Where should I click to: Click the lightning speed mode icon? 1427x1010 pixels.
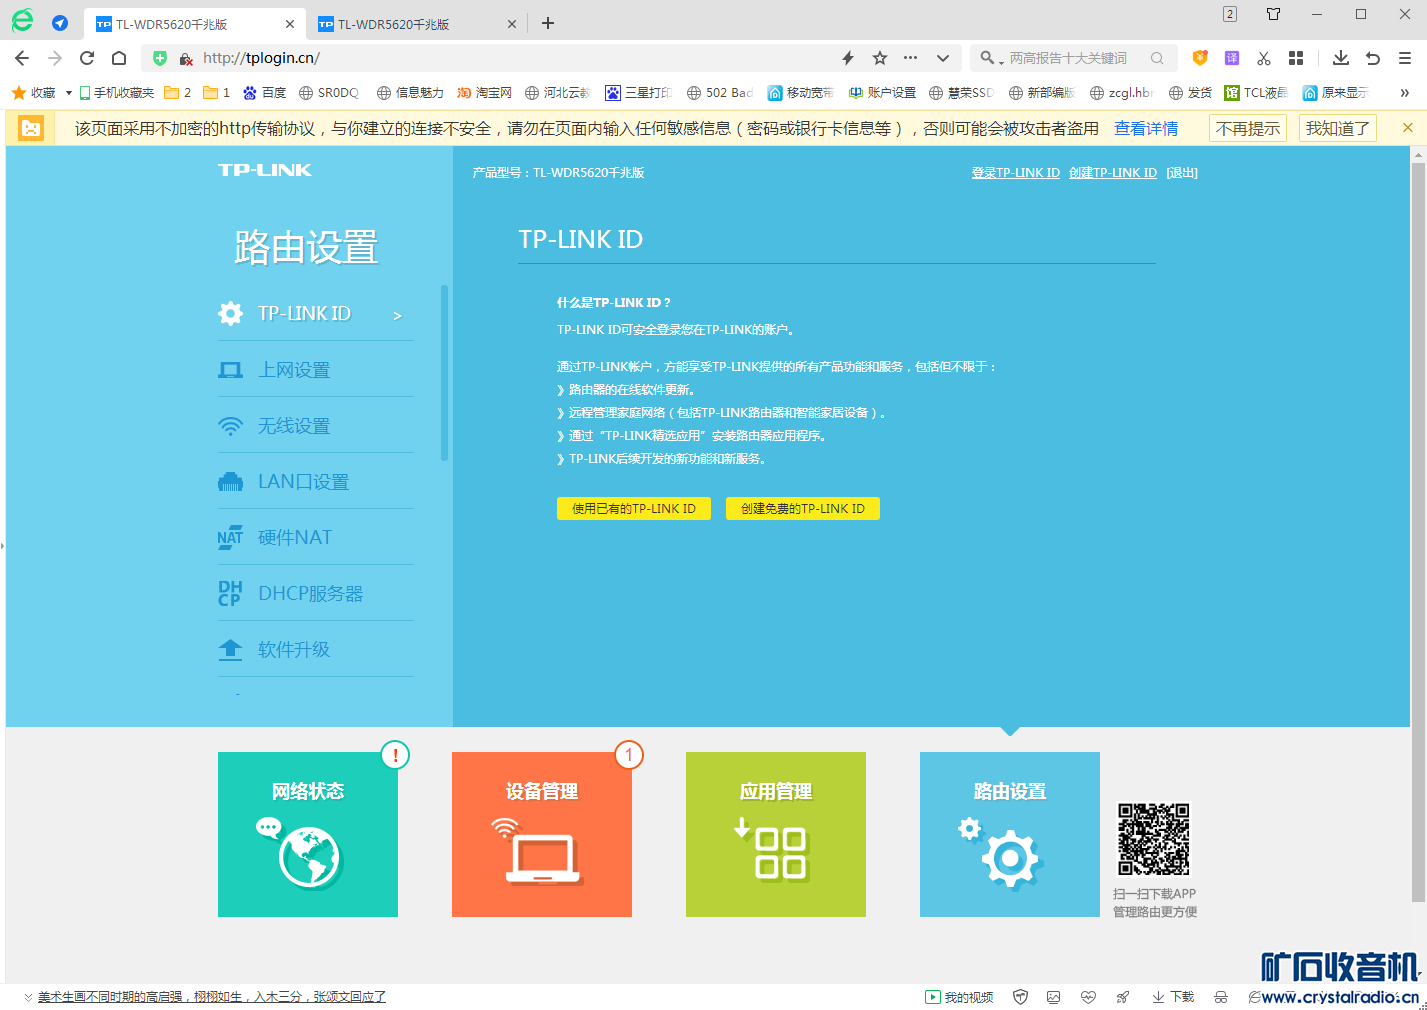(x=848, y=58)
